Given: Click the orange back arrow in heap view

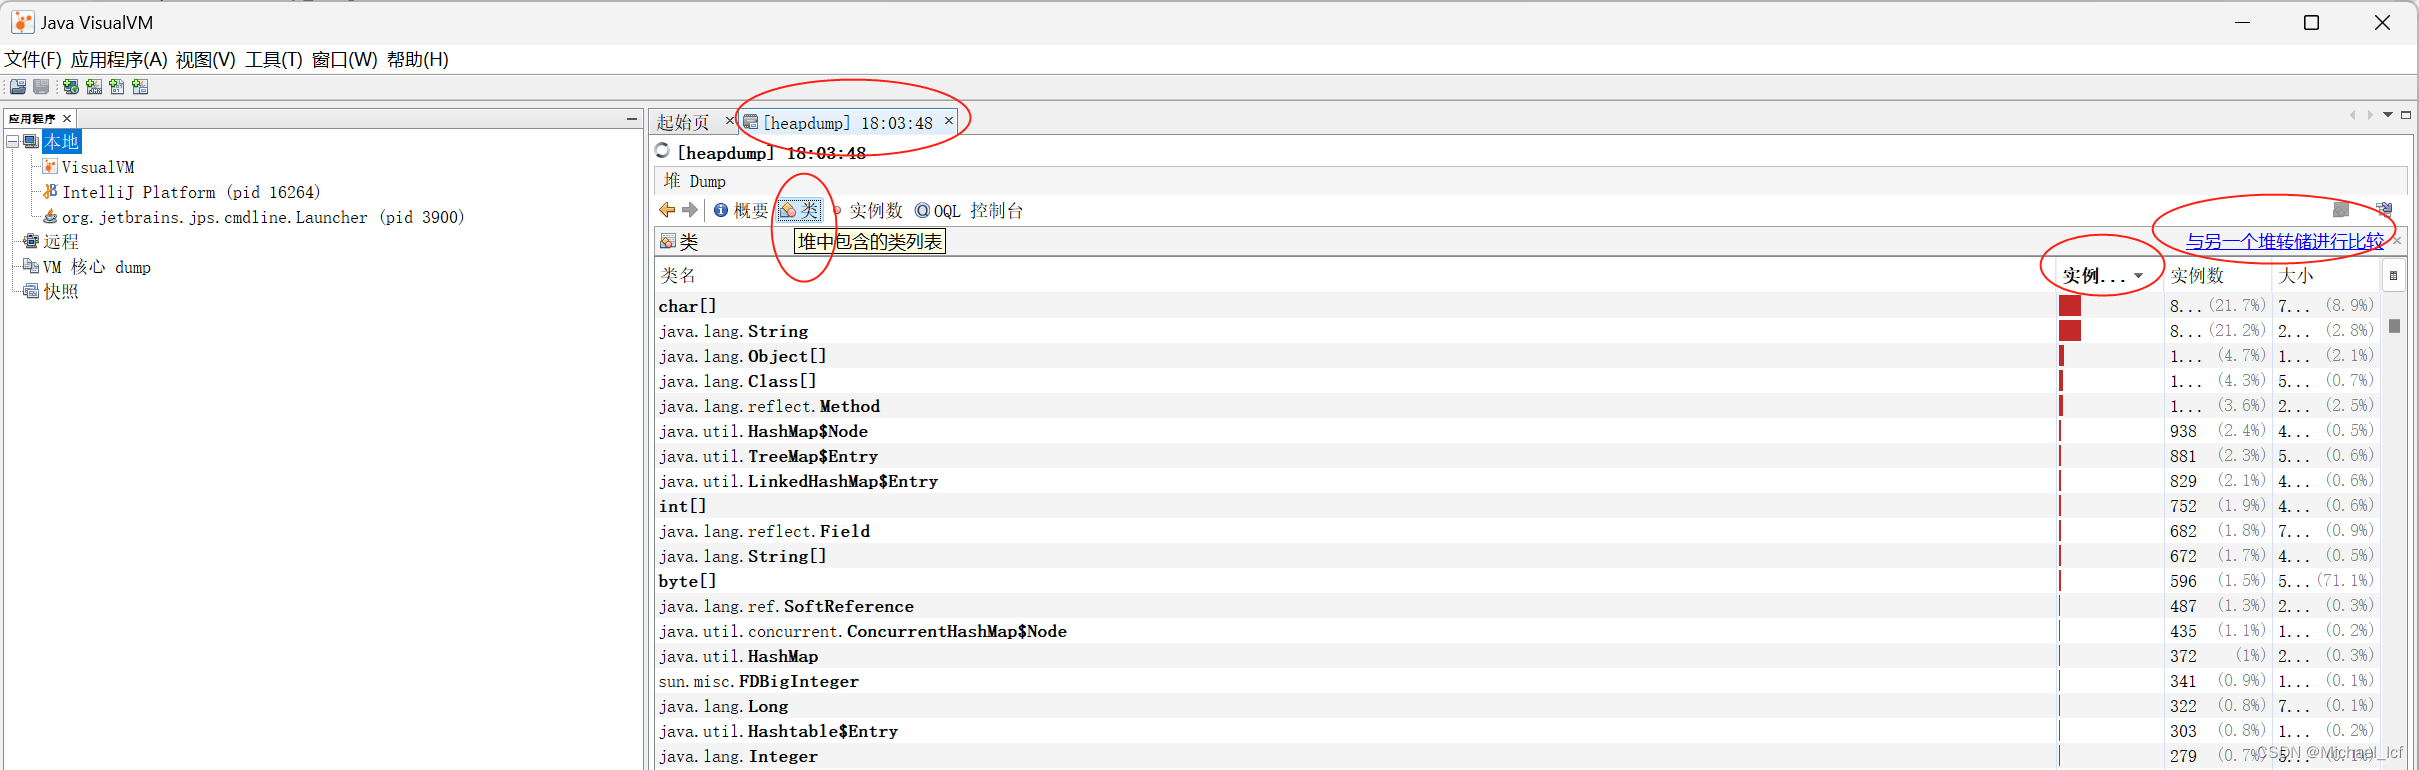Looking at the screenshot, I should coord(667,210).
